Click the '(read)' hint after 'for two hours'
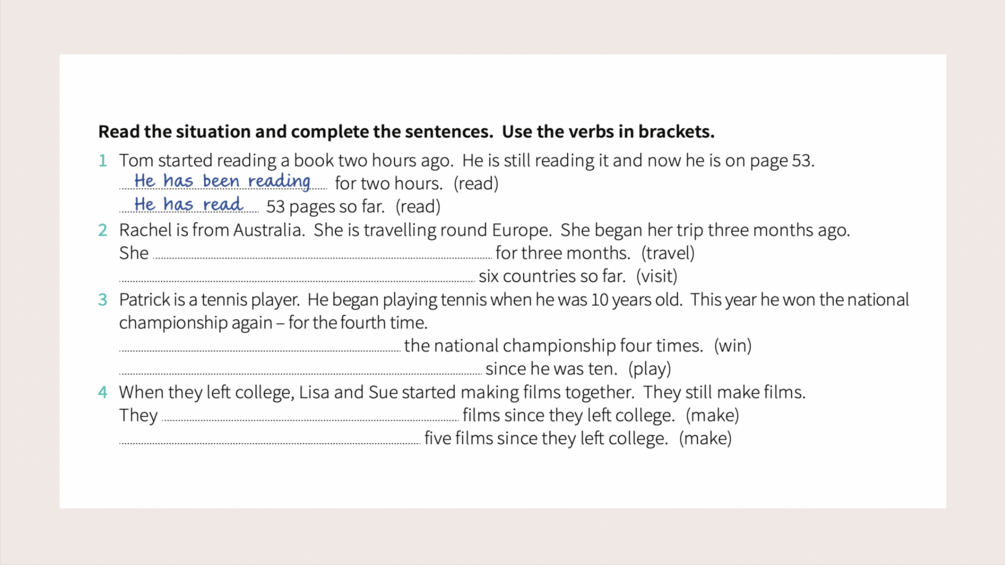This screenshot has height=565, width=1005. point(476,184)
